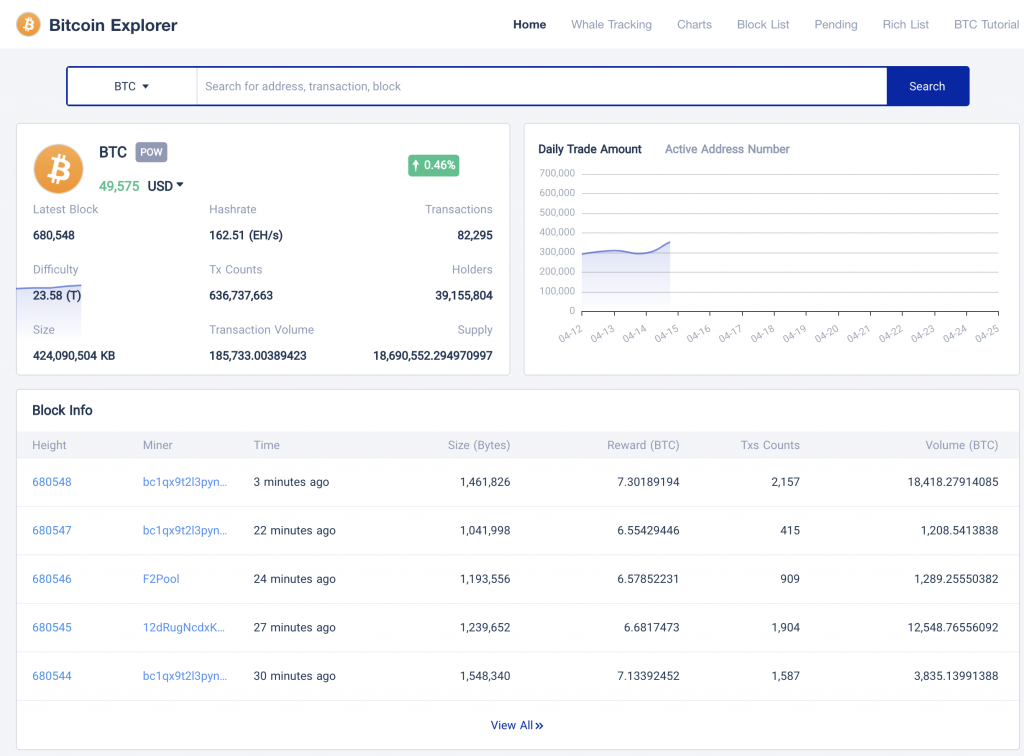Click the 04-15 date label on chart

[x=666, y=334]
